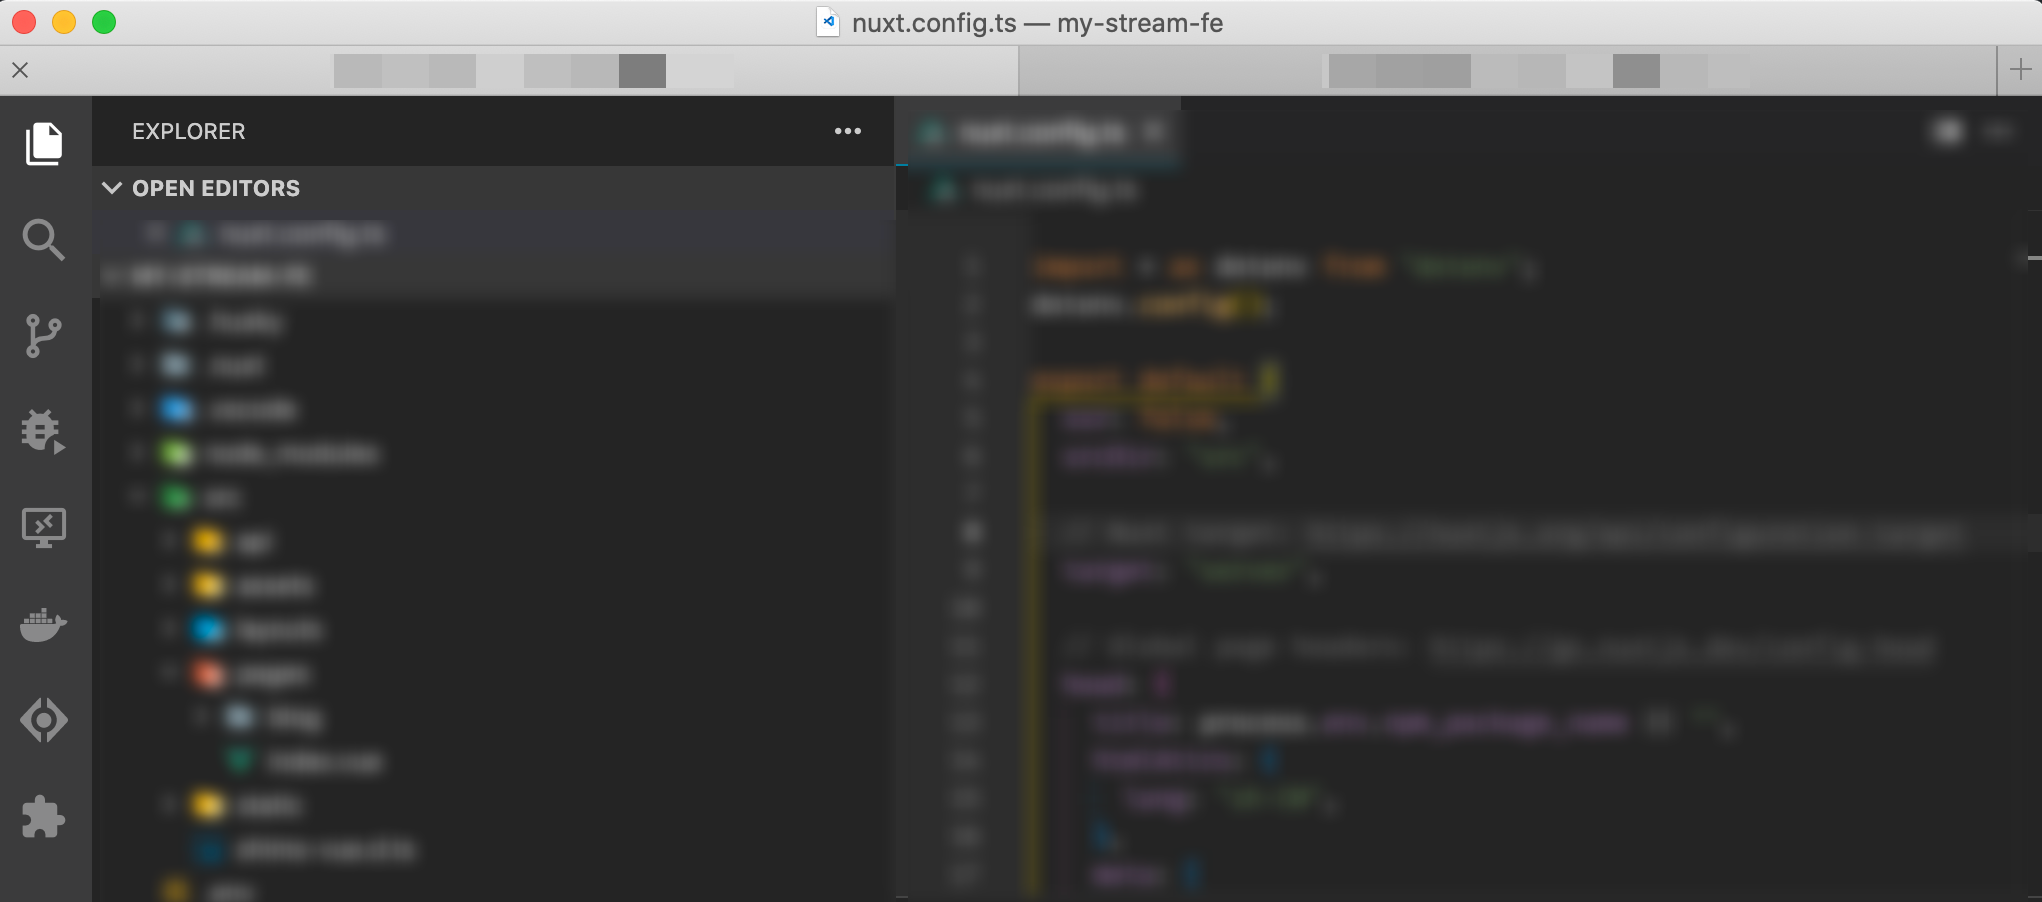Click the + button to add a window tab

(2018, 70)
